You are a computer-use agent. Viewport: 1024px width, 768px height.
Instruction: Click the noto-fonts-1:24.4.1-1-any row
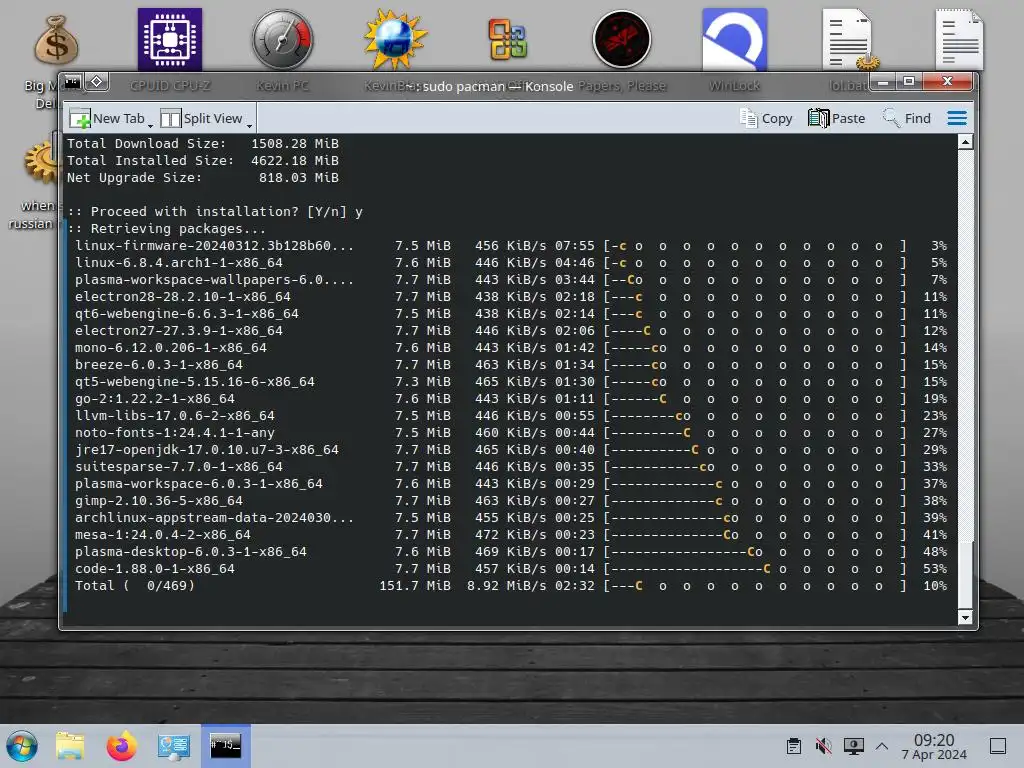(x=511, y=432)
